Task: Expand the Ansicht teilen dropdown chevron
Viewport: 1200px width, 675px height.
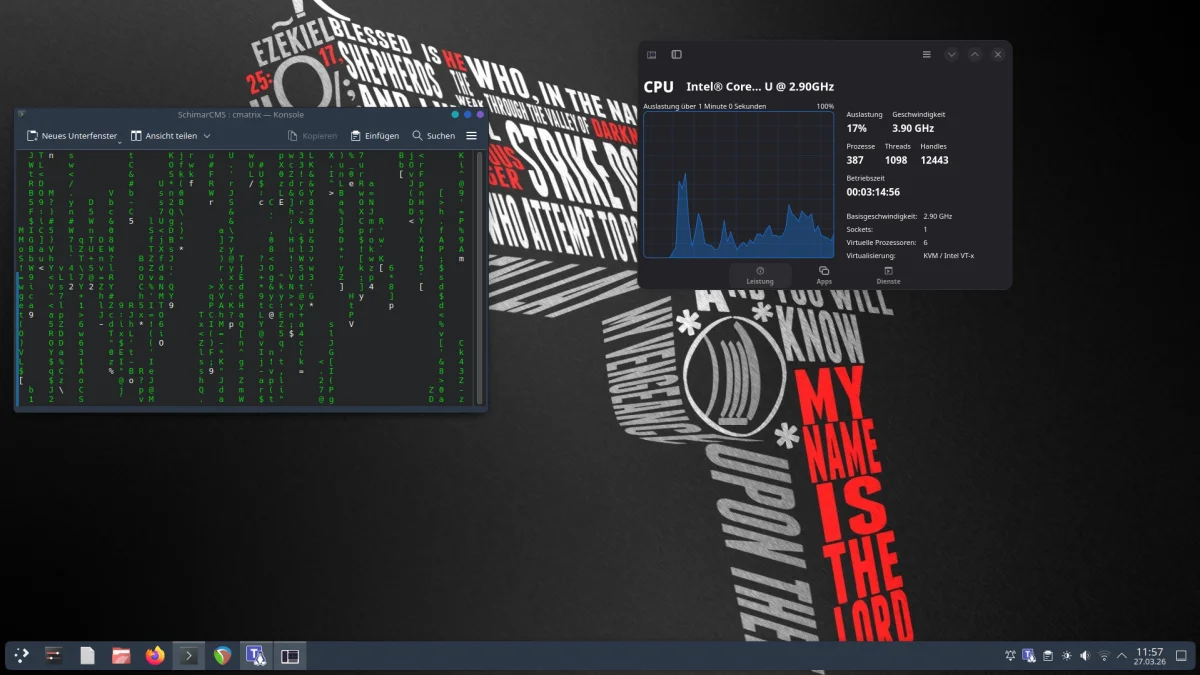Action: (207, 136)
